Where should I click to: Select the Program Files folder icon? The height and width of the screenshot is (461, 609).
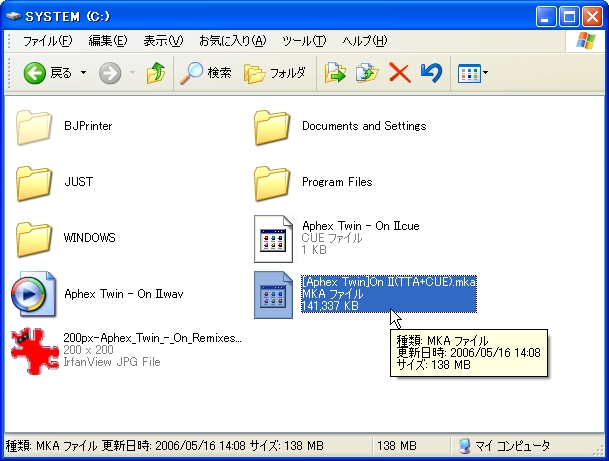click(x=272, y=183)
